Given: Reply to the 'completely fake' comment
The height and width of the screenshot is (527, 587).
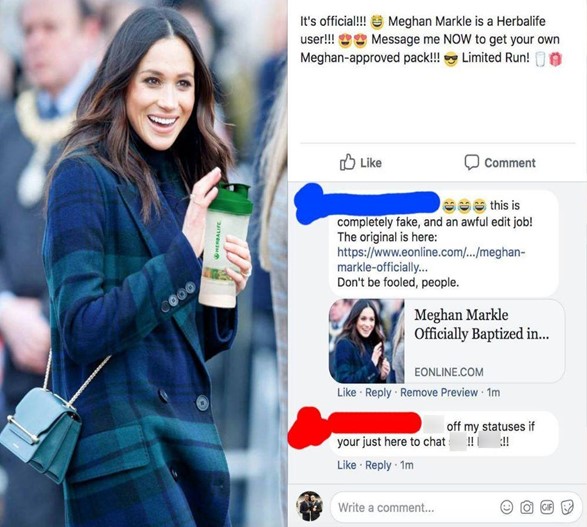Looking at the screenshot, I should [378, 392].
